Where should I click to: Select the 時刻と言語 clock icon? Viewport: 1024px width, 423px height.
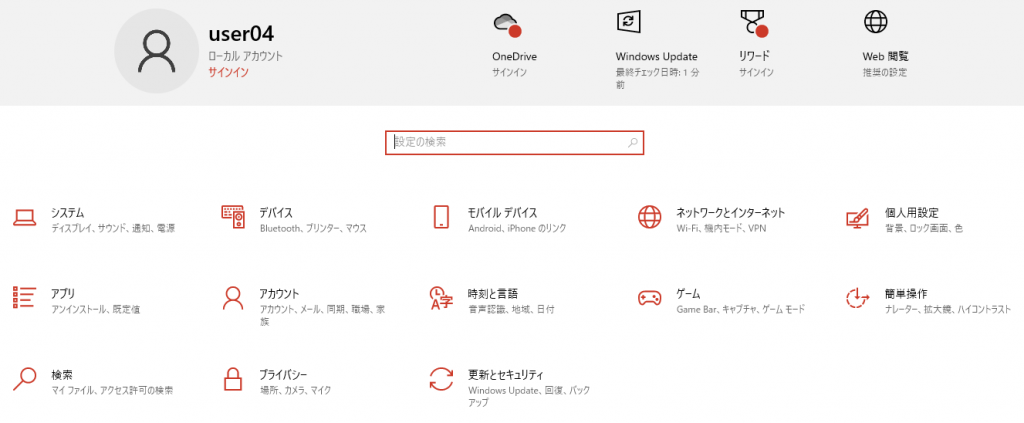point(441,298)
